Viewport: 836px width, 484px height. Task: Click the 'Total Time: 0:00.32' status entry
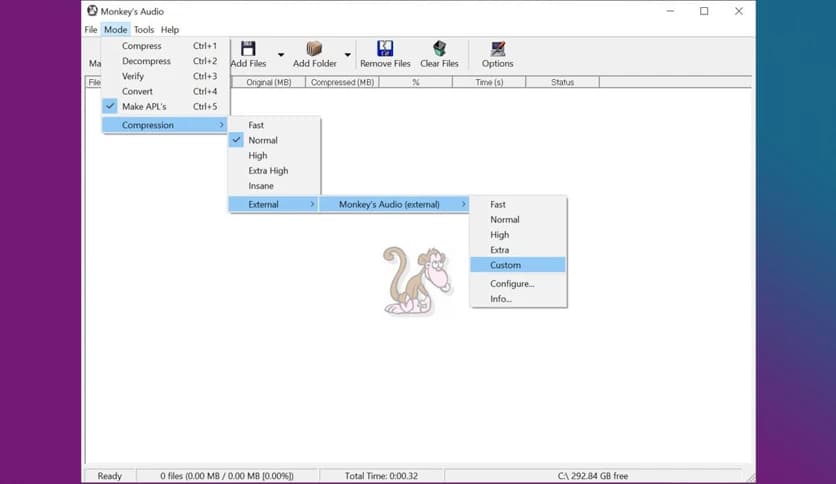click(x=381, y=476)
